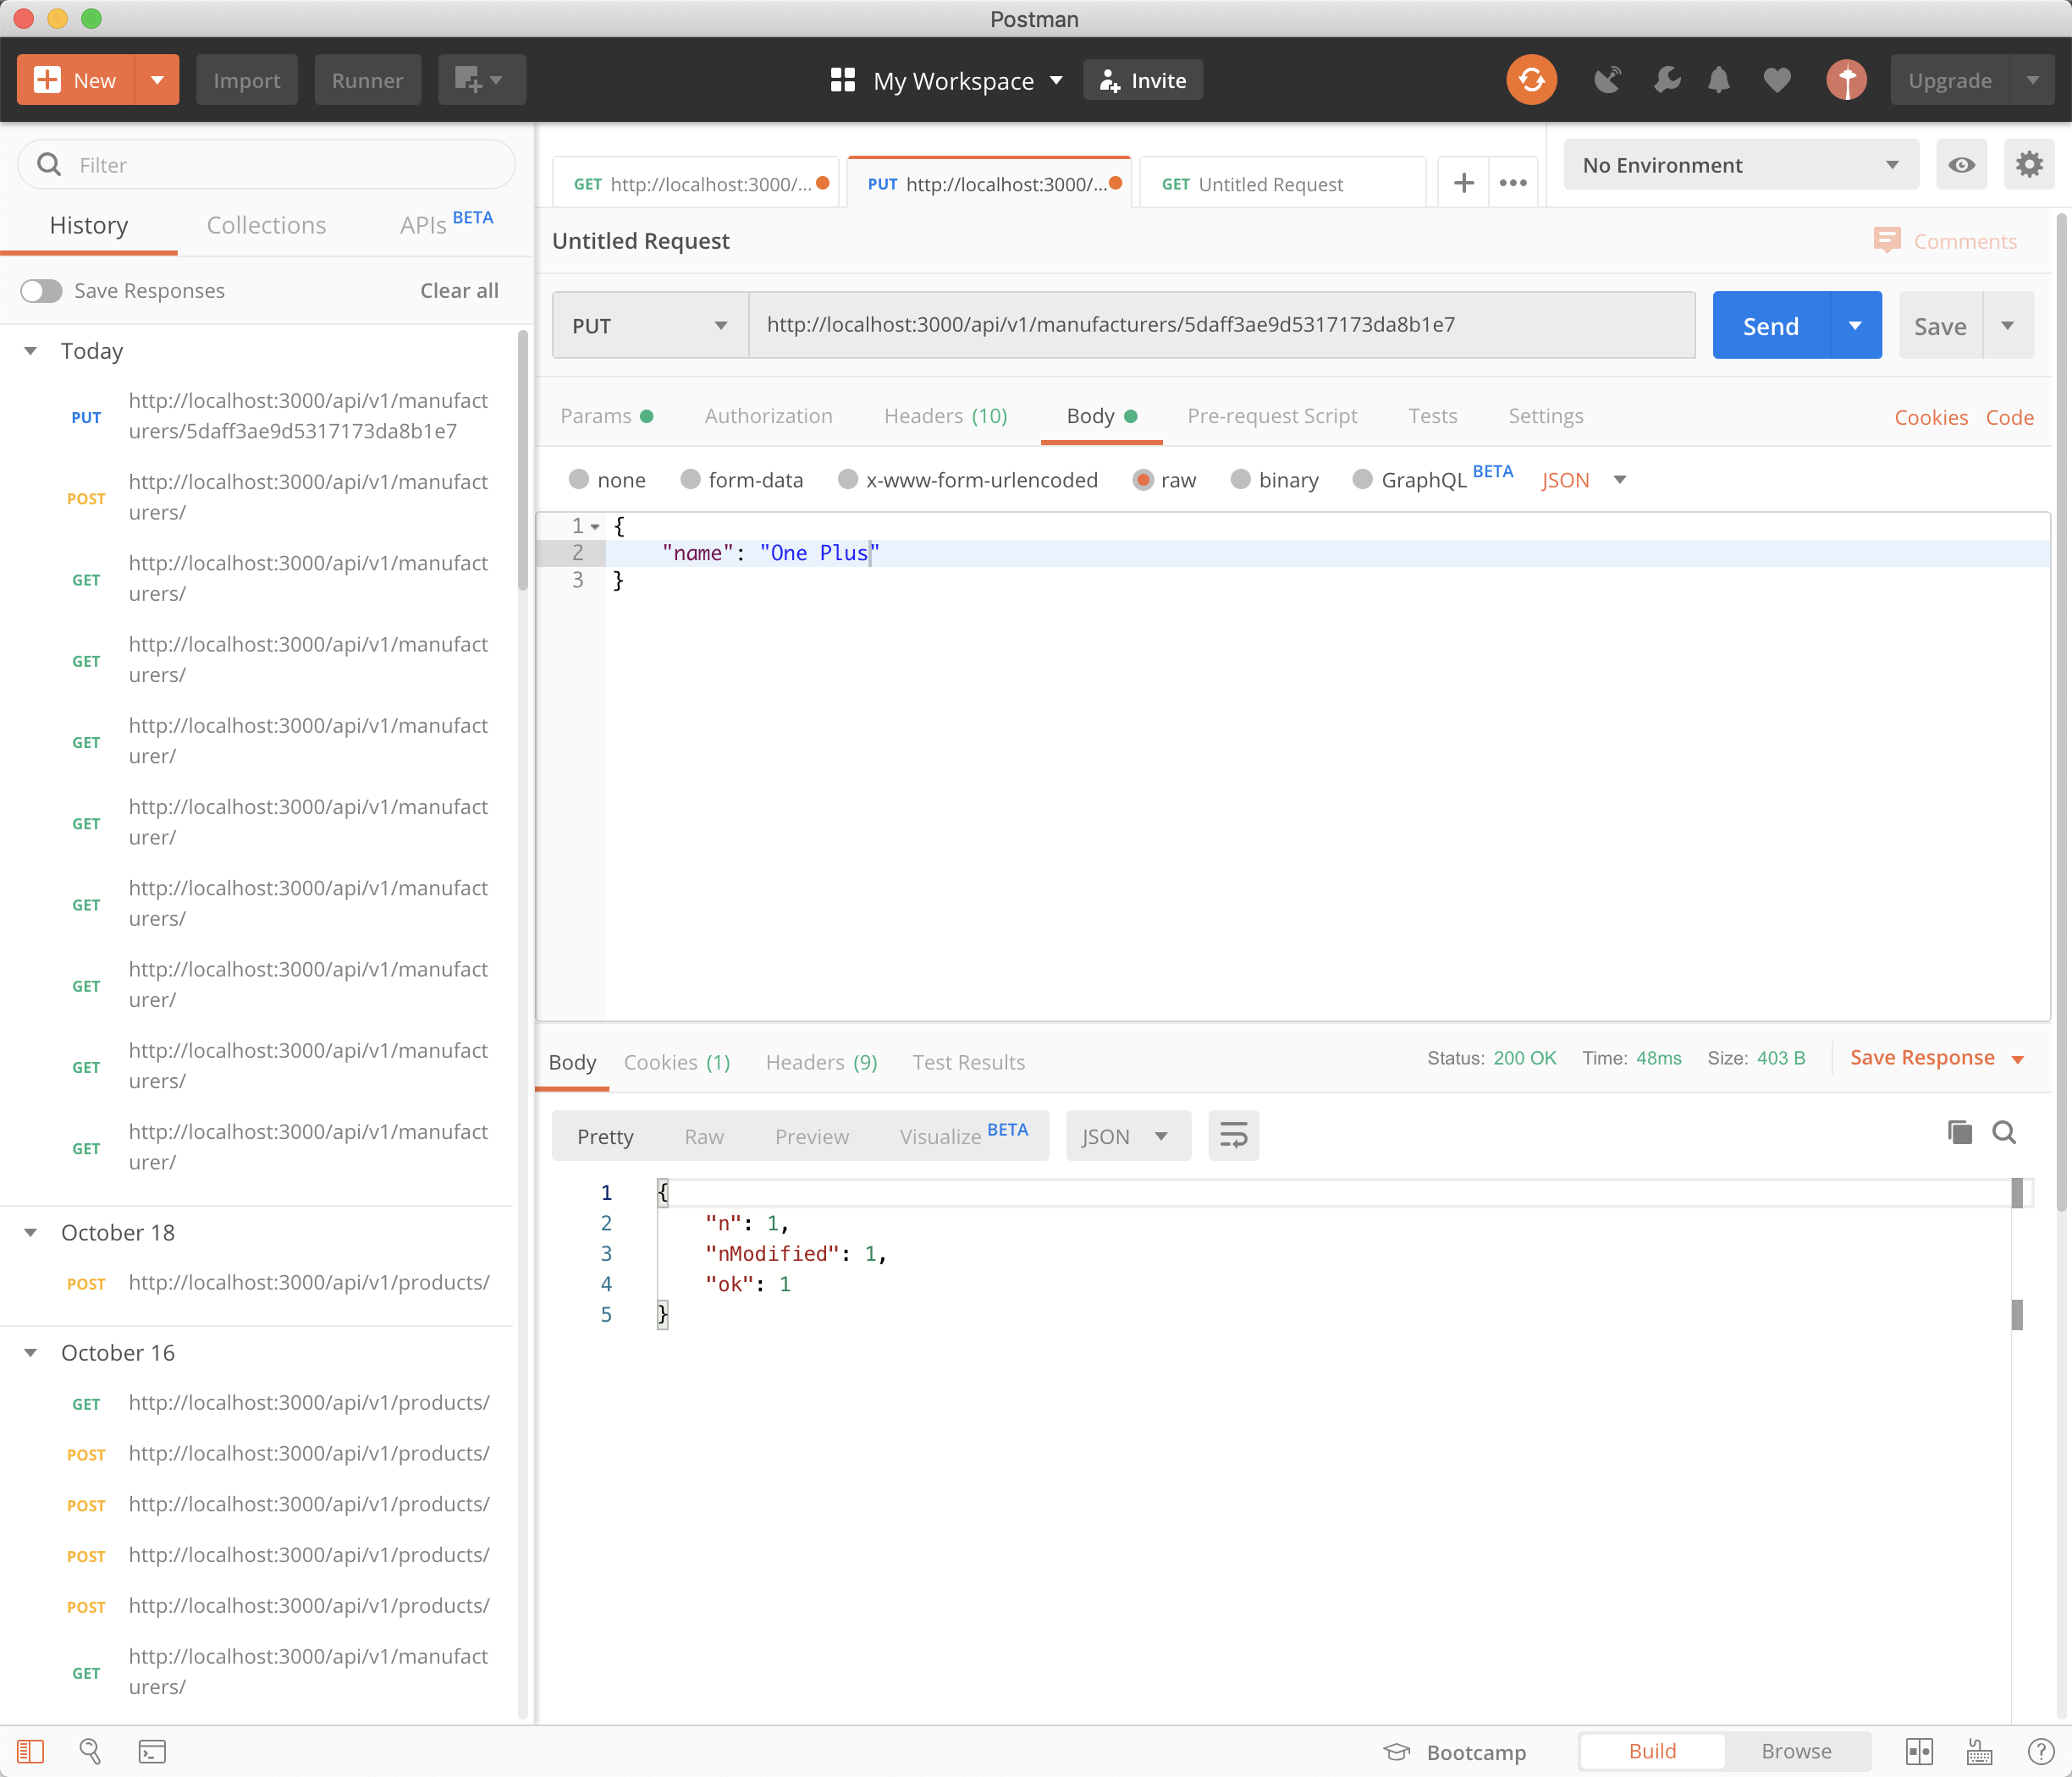Image resolution: width=2072 pixels, height=1777 pixels.
Task: Open the satellite capture requests icon
Action: tap(1607, 80)
